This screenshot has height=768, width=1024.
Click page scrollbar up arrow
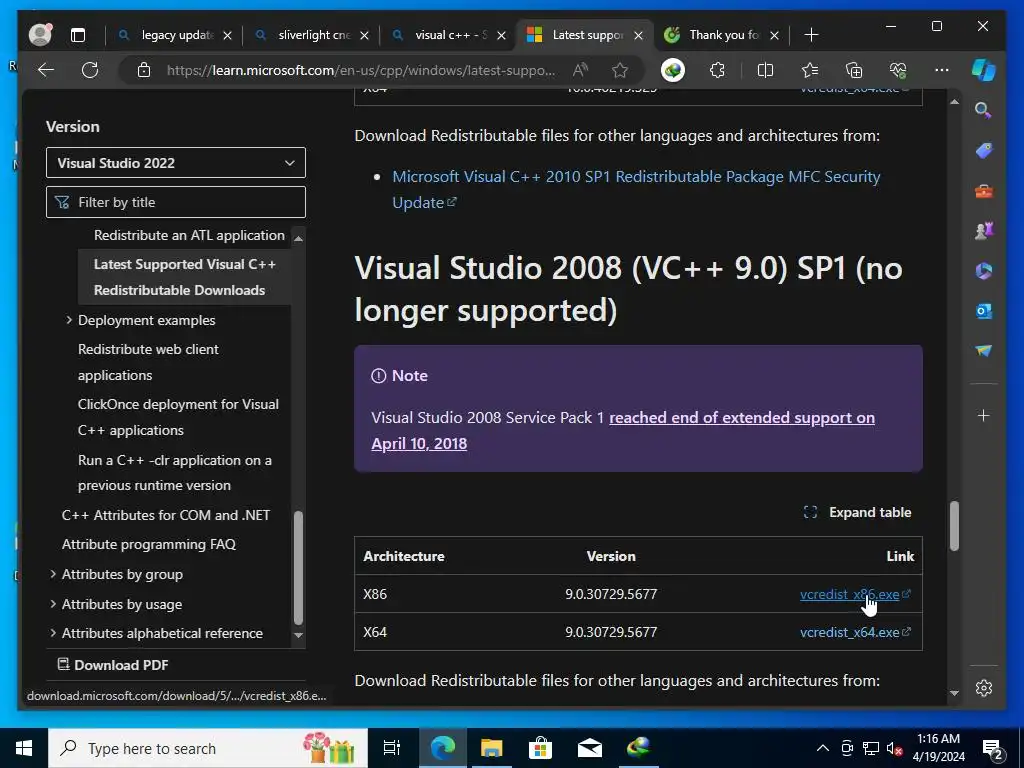click(x=954, y=102)
